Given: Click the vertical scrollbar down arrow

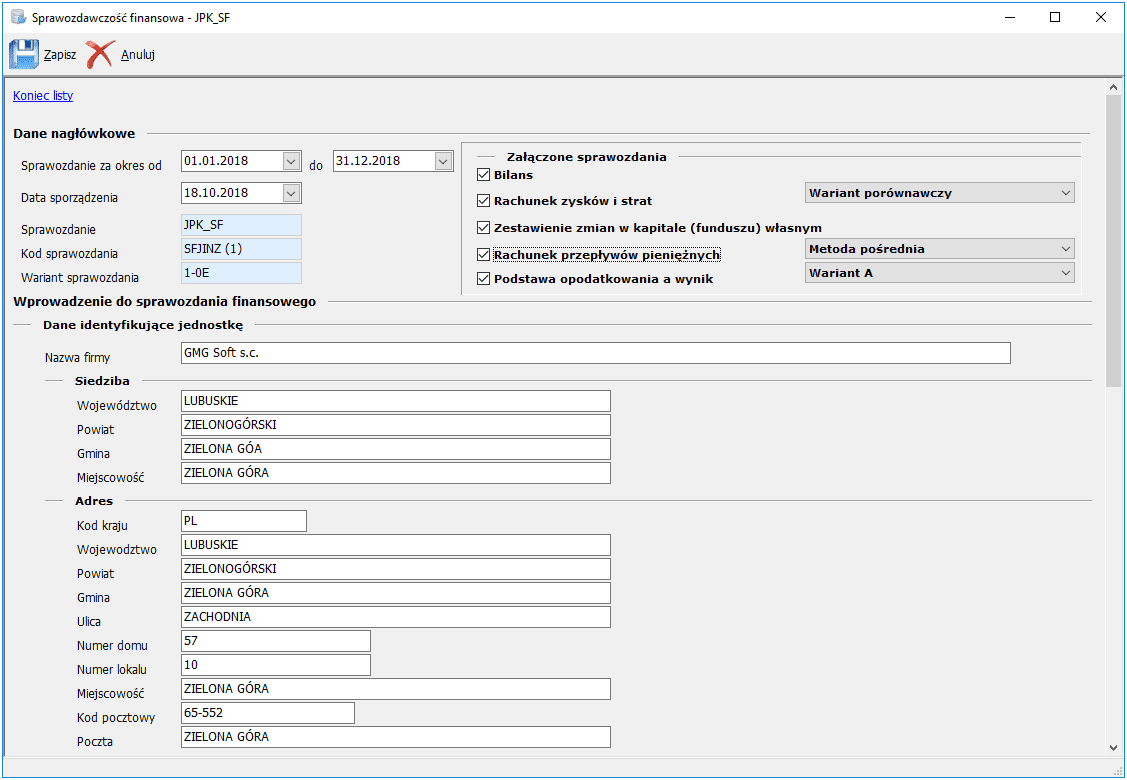Looking at the screenshot, I should click(x=1113, y=748).
